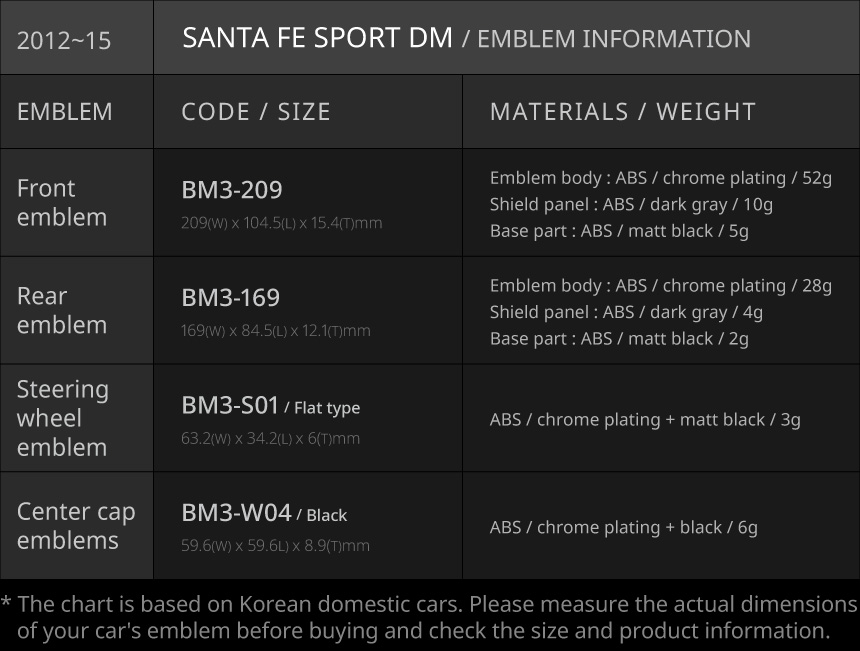Click the chrome plating + matt black / 3g text
Viewport: 860px width, 651px height.
coord(645,420)
